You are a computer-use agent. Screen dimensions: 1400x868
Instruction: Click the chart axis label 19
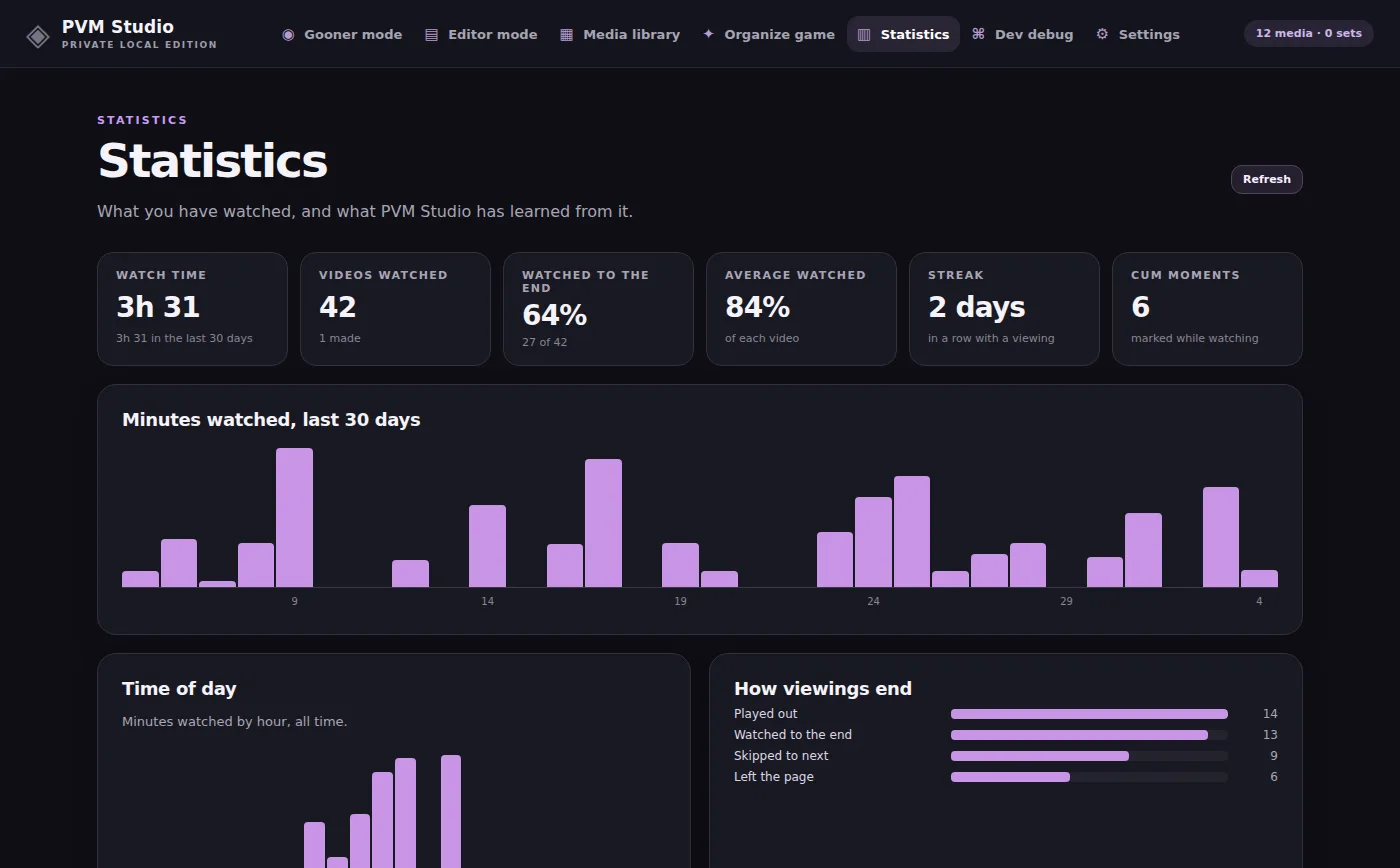pyautogui.click(x=680, y=601)
